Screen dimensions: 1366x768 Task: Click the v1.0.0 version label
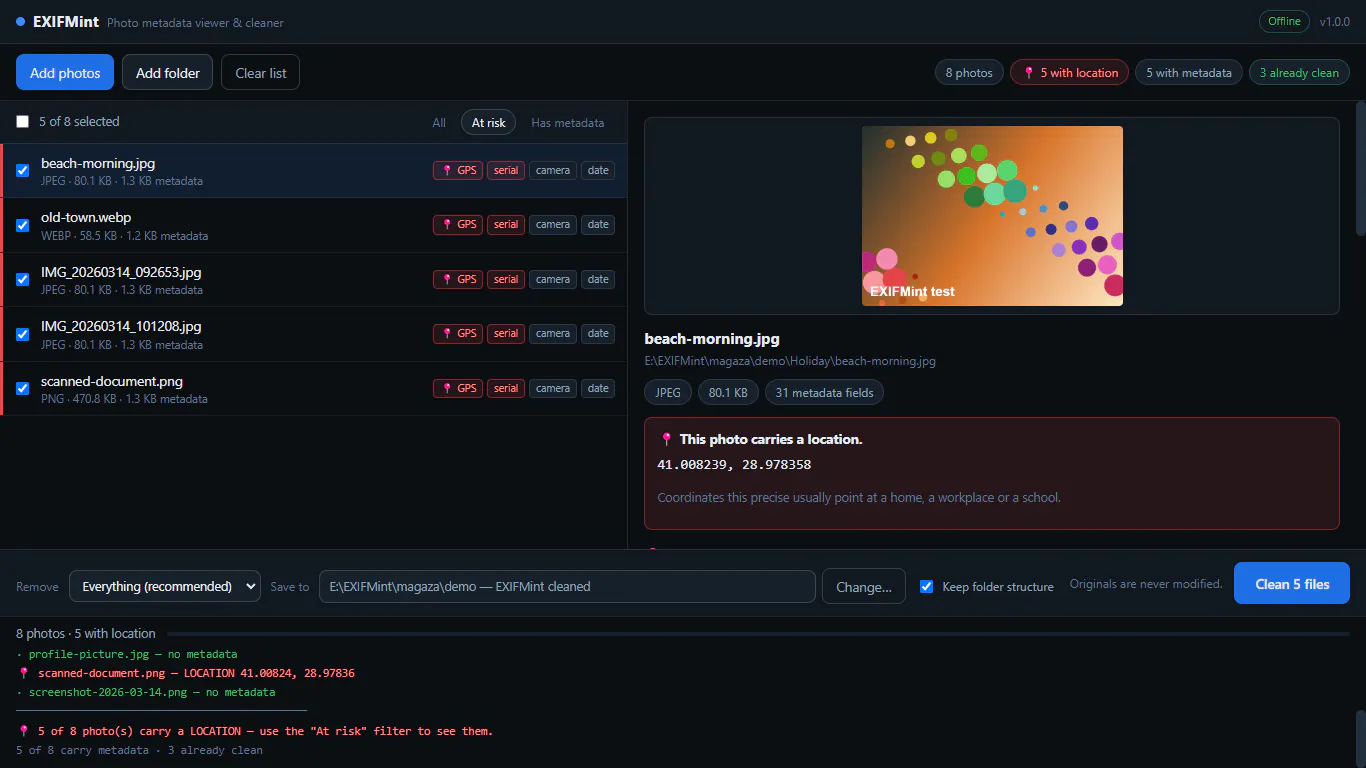click(1334, 21)
